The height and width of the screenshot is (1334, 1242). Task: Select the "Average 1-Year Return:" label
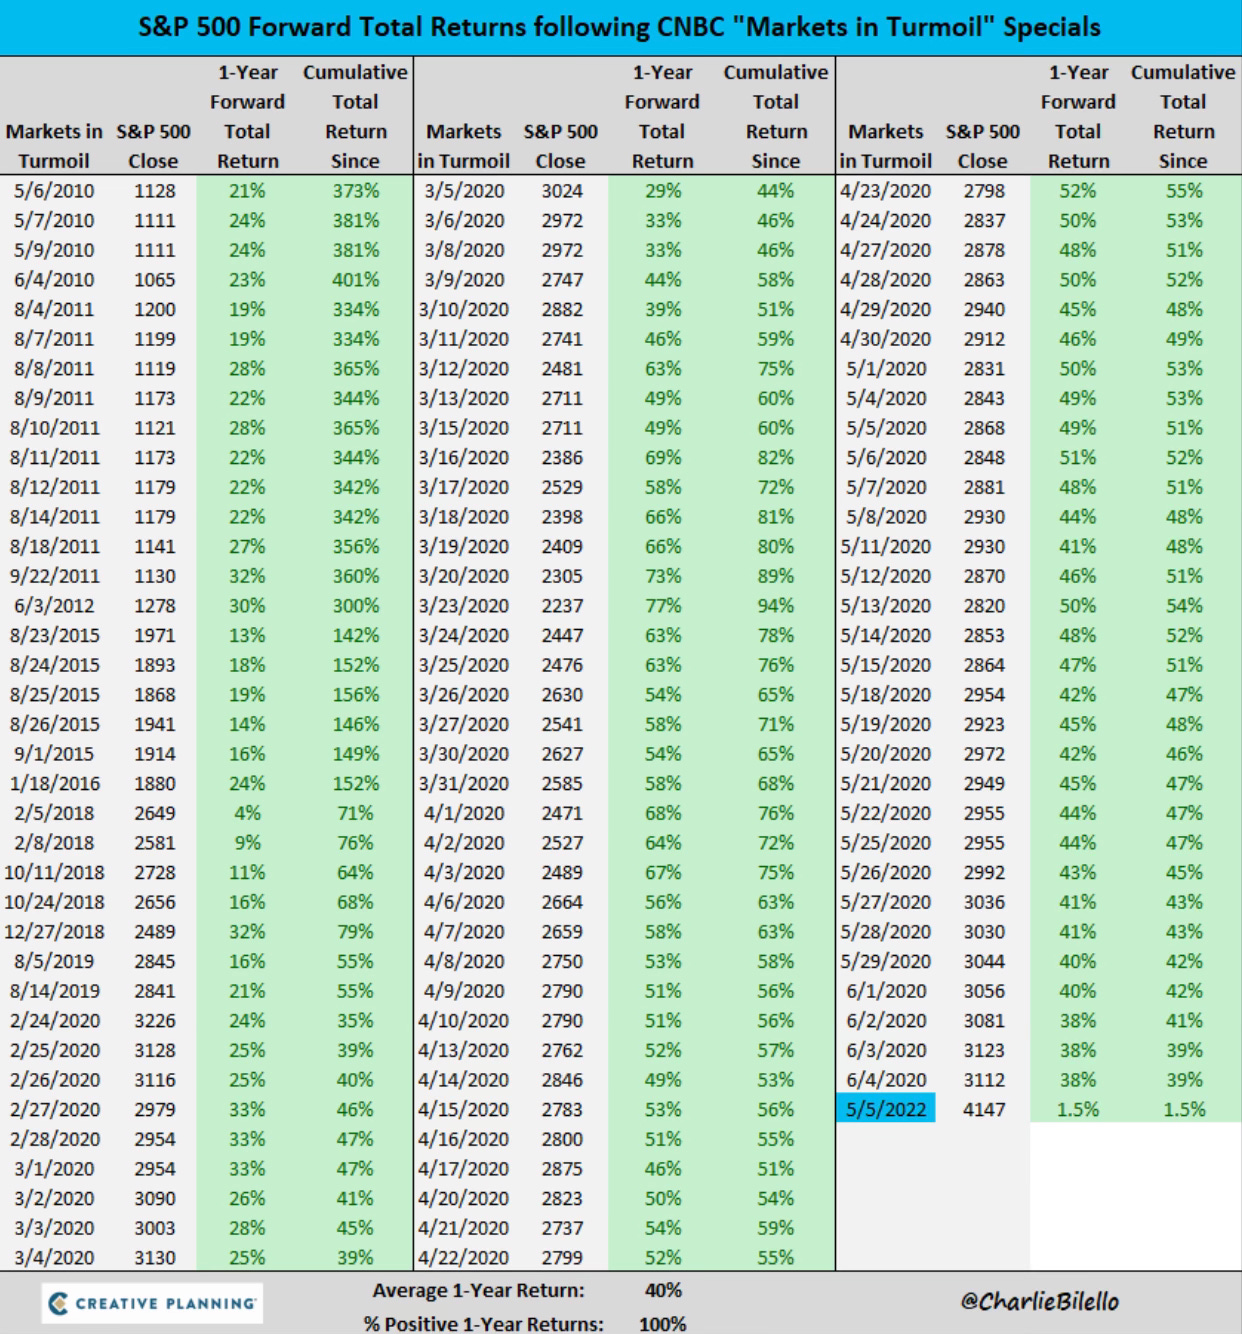(x=478, y=1290)
